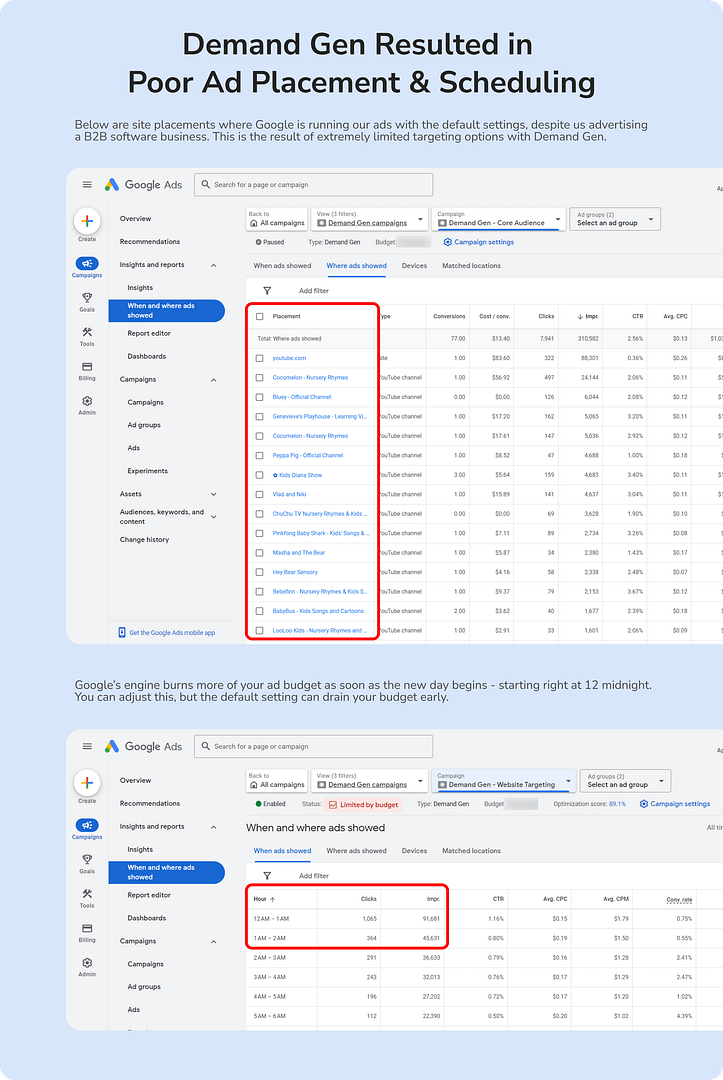
Task: Click the gear icon beside Core Audience's Campaign settings
Action: coord(447,242)
